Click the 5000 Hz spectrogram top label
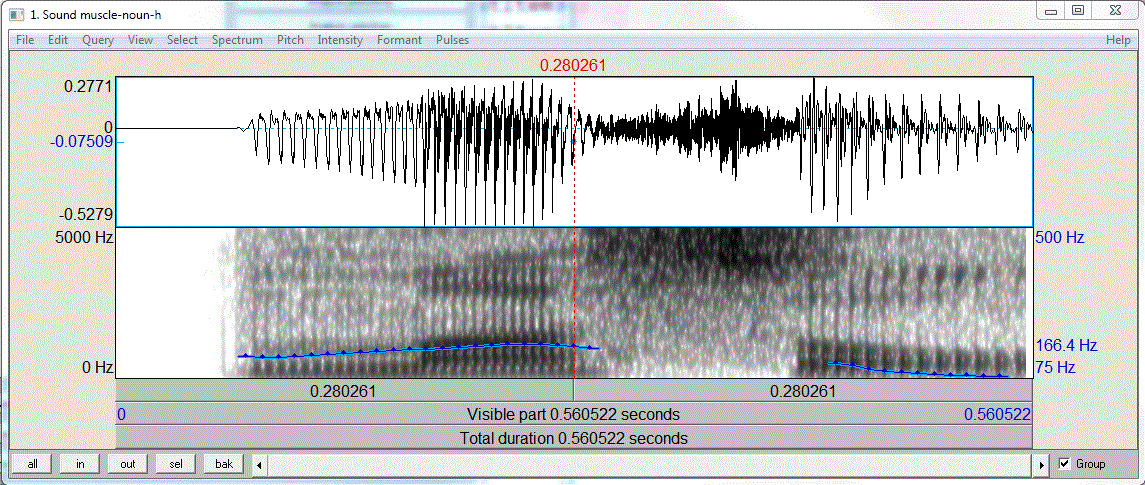Viewport: 1145px width, 485px height. tap(85, 237)
